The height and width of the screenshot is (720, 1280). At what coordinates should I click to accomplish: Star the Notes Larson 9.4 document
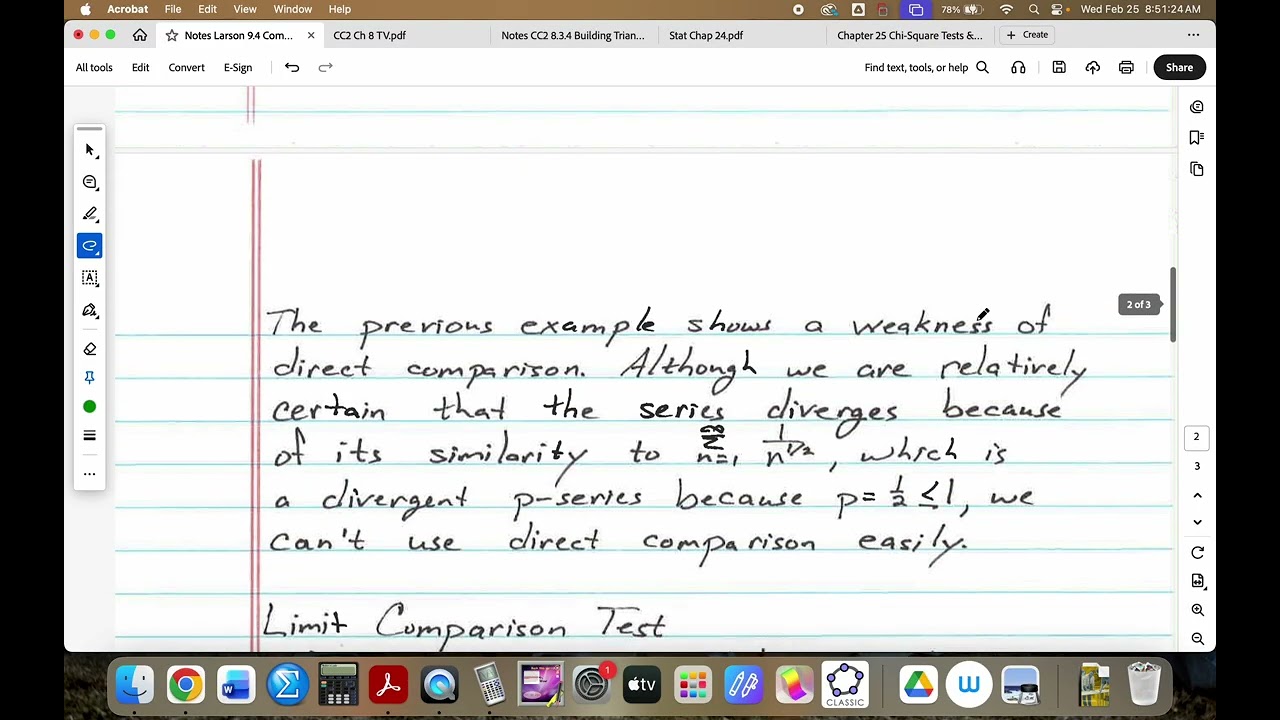[x=172, y=35]
